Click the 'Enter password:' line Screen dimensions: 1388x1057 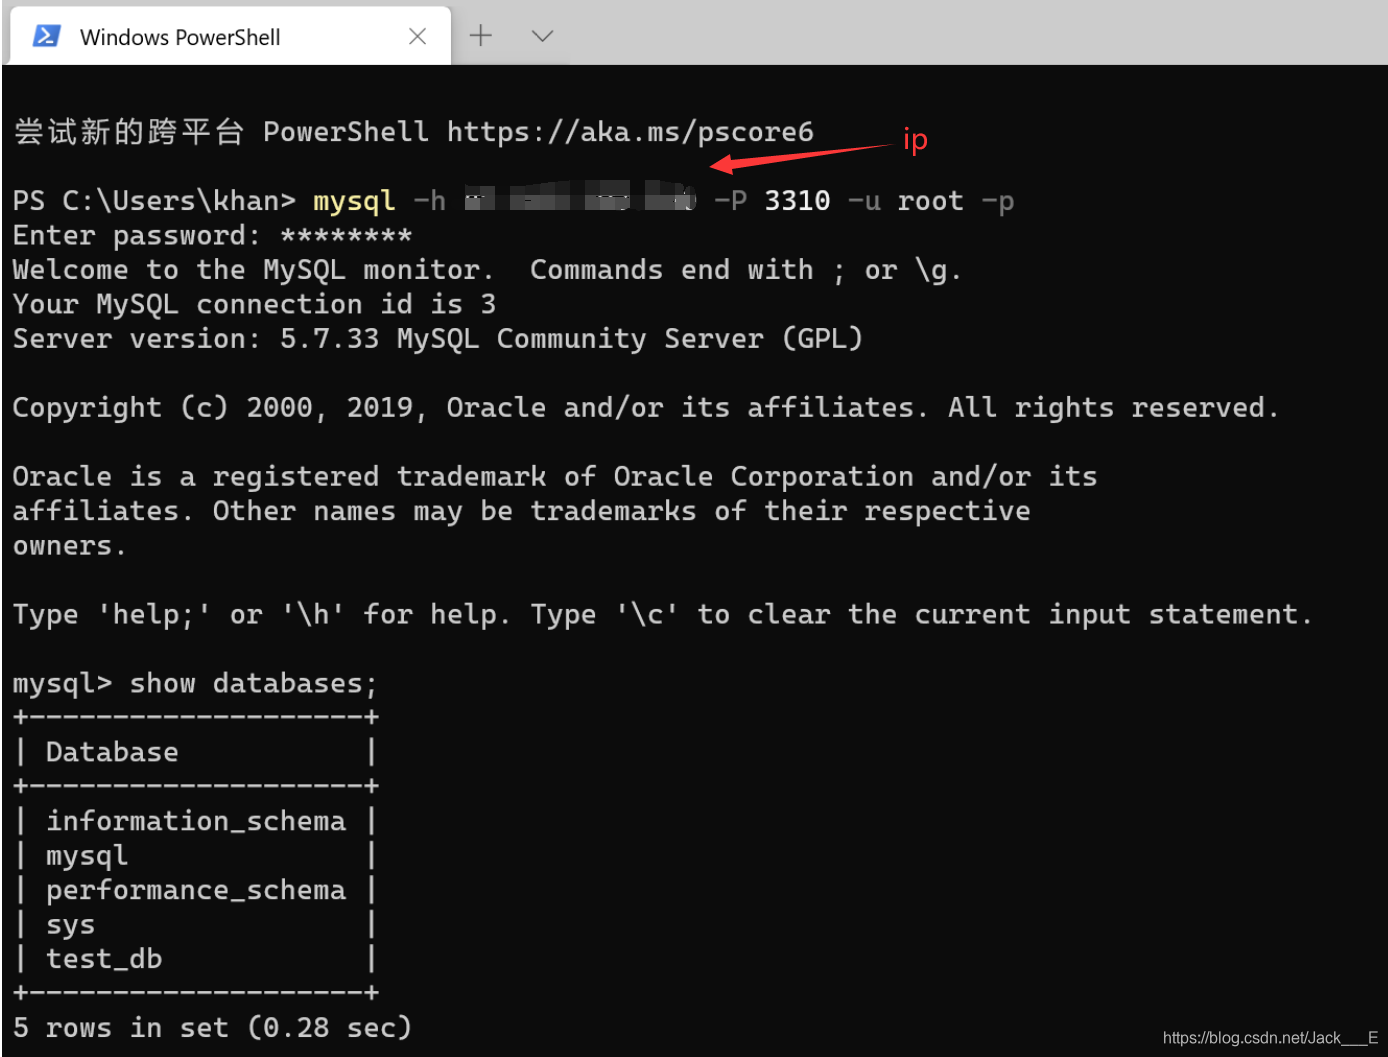click(212, 236)
